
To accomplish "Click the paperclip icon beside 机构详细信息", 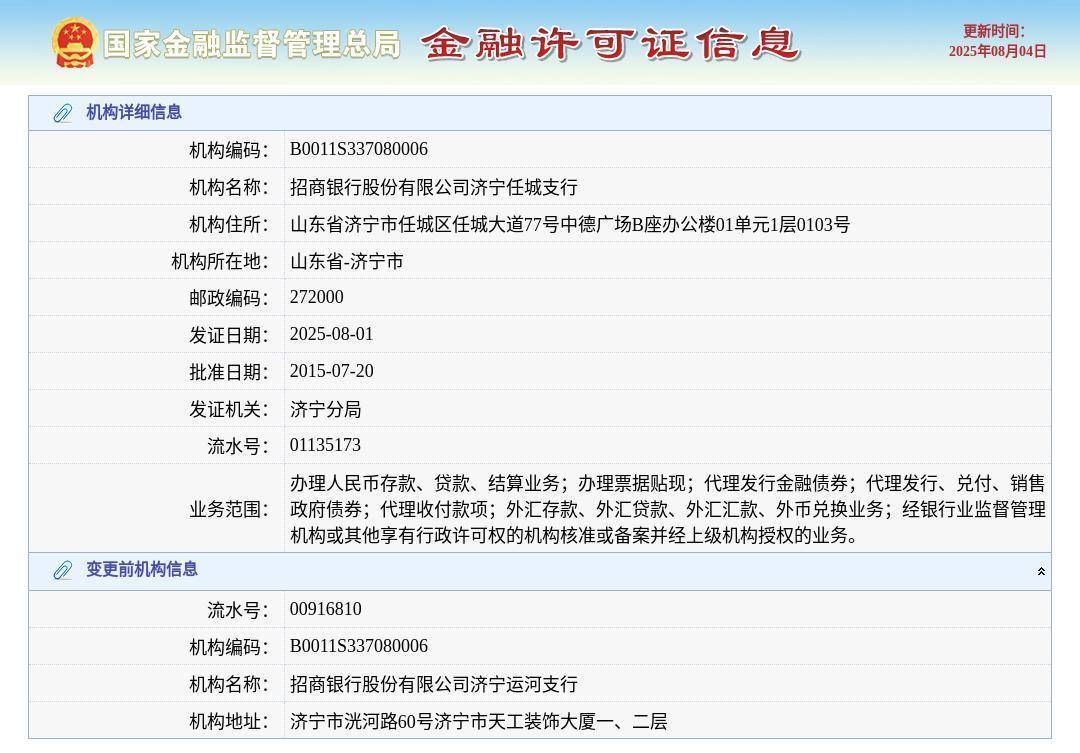I will (x=62, y=113).
